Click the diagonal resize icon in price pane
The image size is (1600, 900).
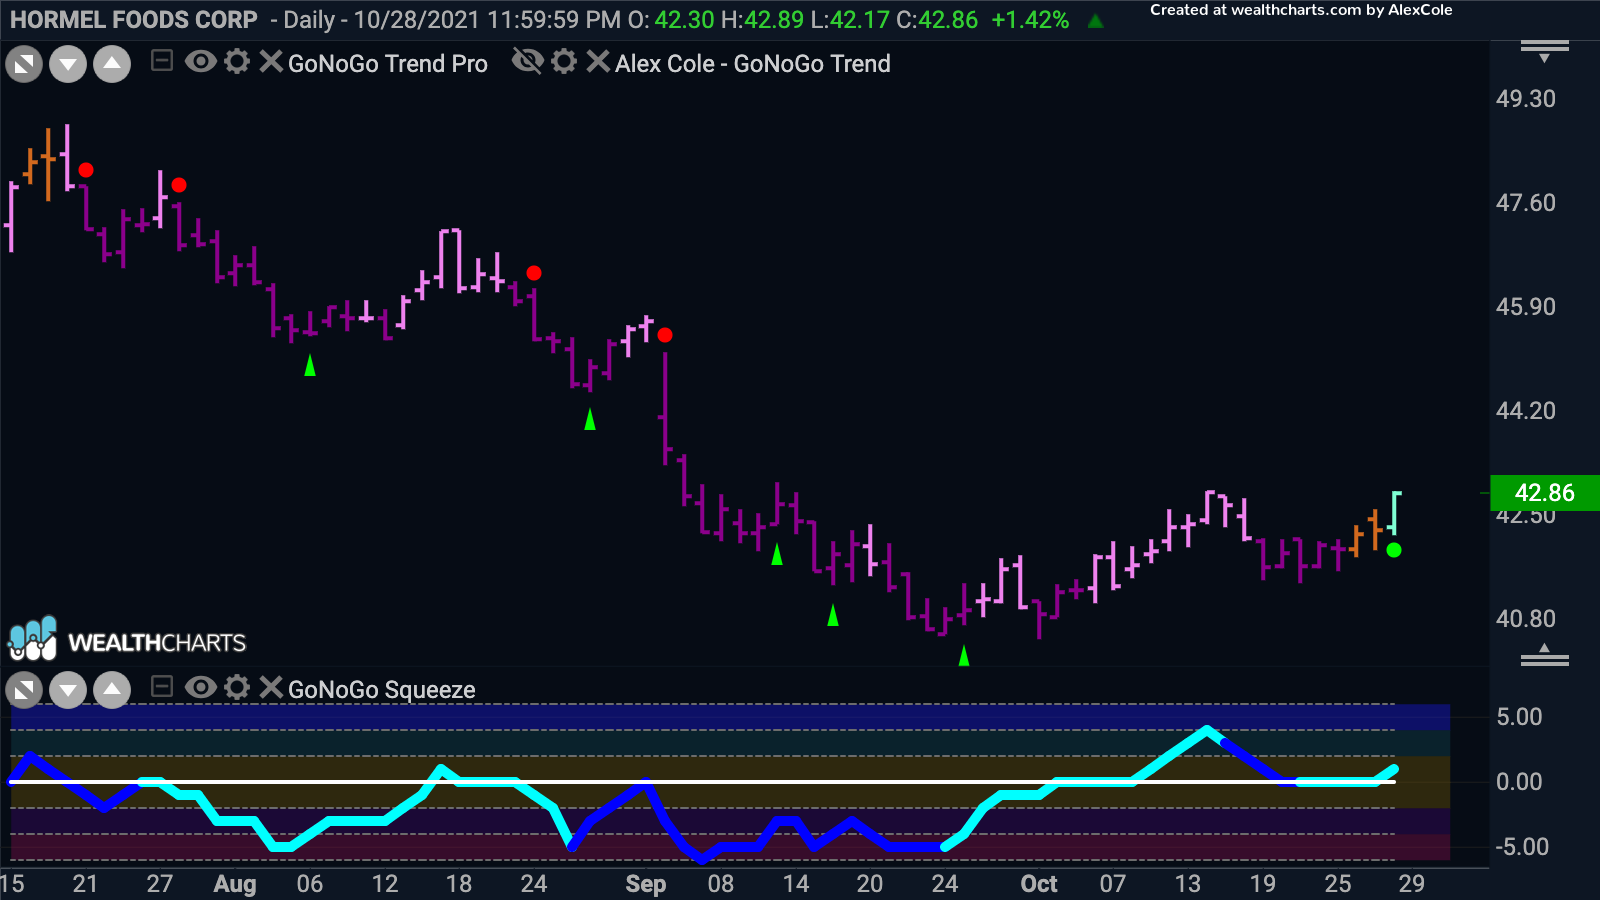[24, 65]
